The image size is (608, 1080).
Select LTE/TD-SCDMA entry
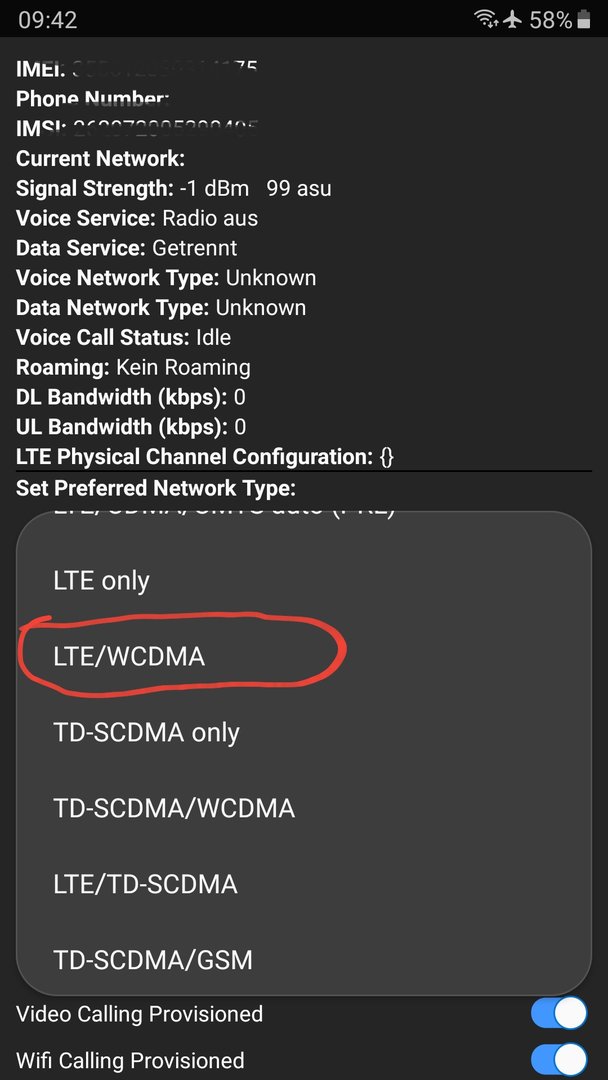[304, 884]
